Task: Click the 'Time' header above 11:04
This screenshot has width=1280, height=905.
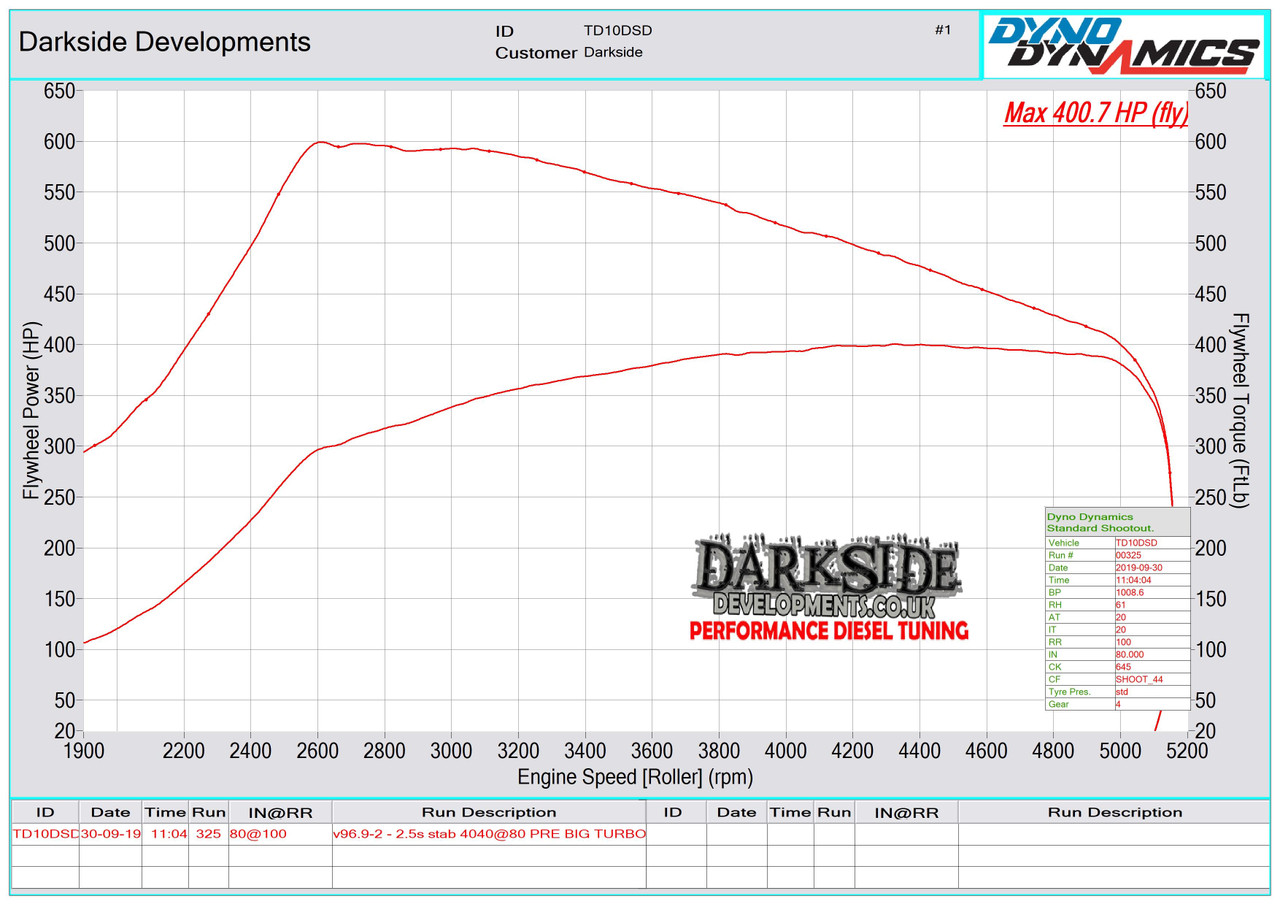Action: (165, 812)
